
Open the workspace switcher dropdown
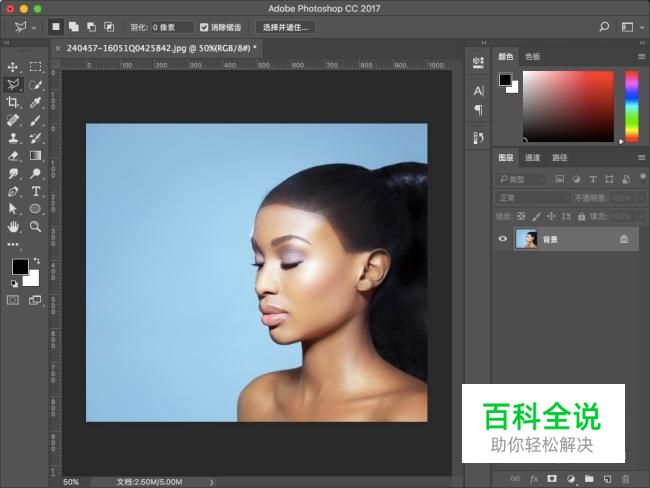tap(642, 27)
